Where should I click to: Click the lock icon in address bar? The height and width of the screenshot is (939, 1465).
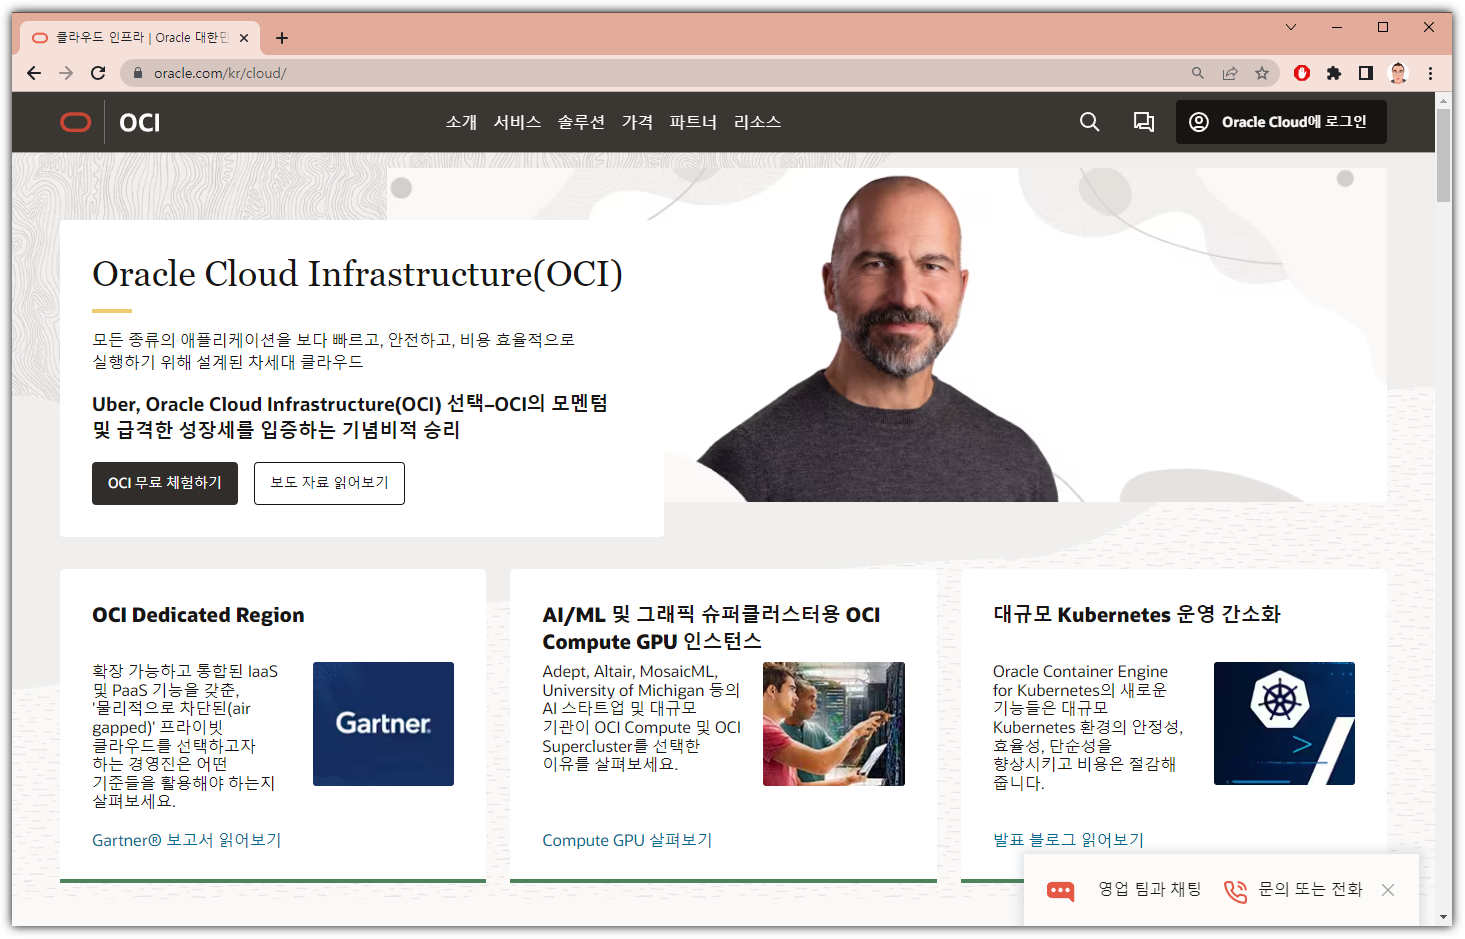coord(138,73)
